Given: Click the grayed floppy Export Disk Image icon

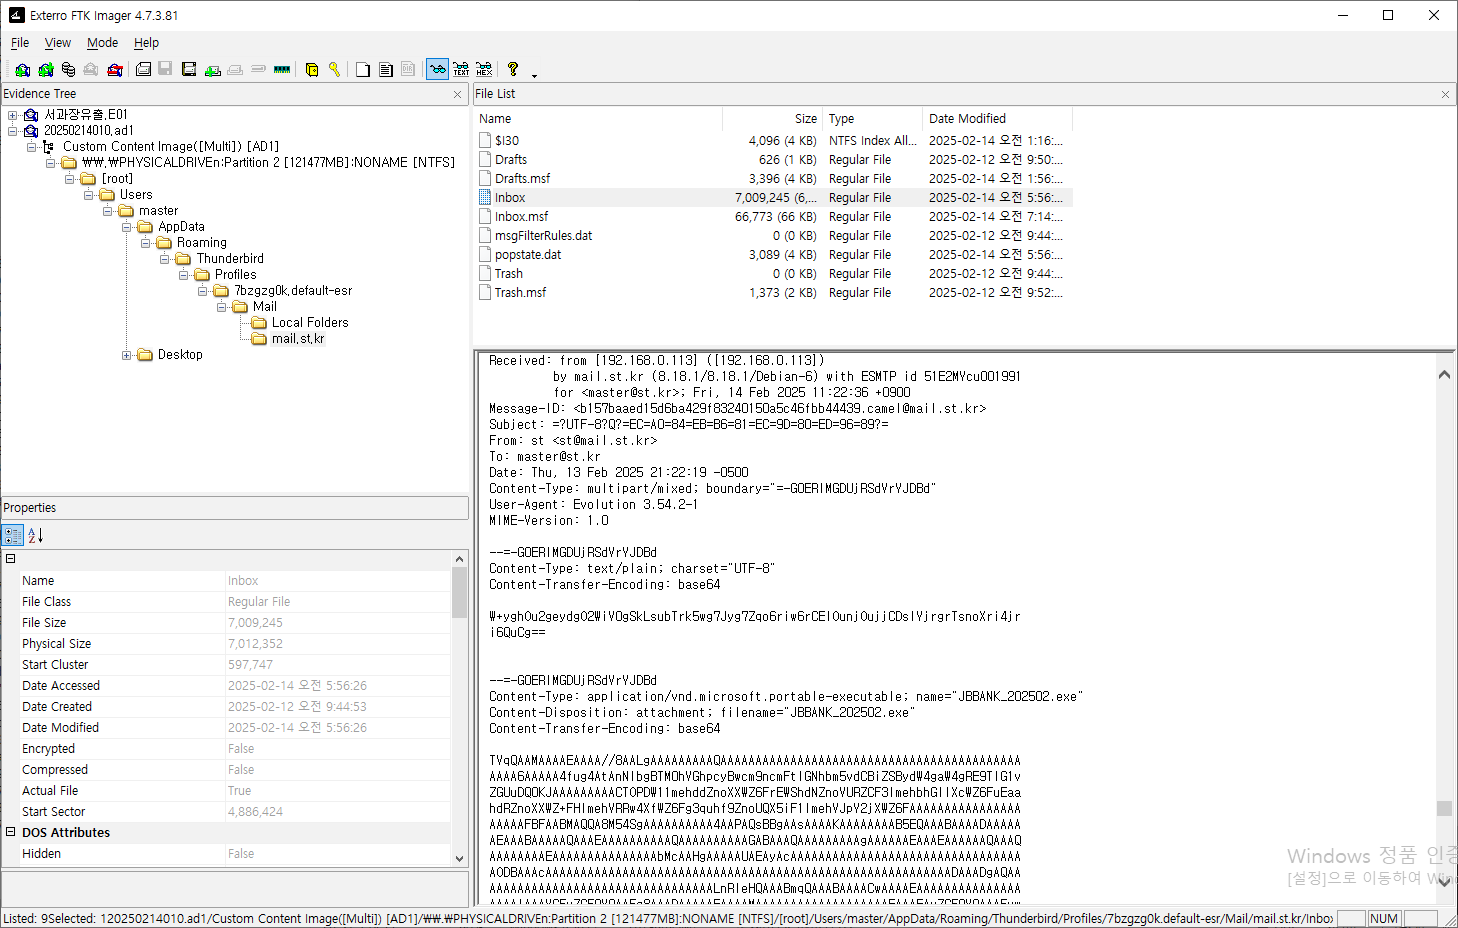Looking at the screenshot, I should pyautogui.click(x=165, y=69).
